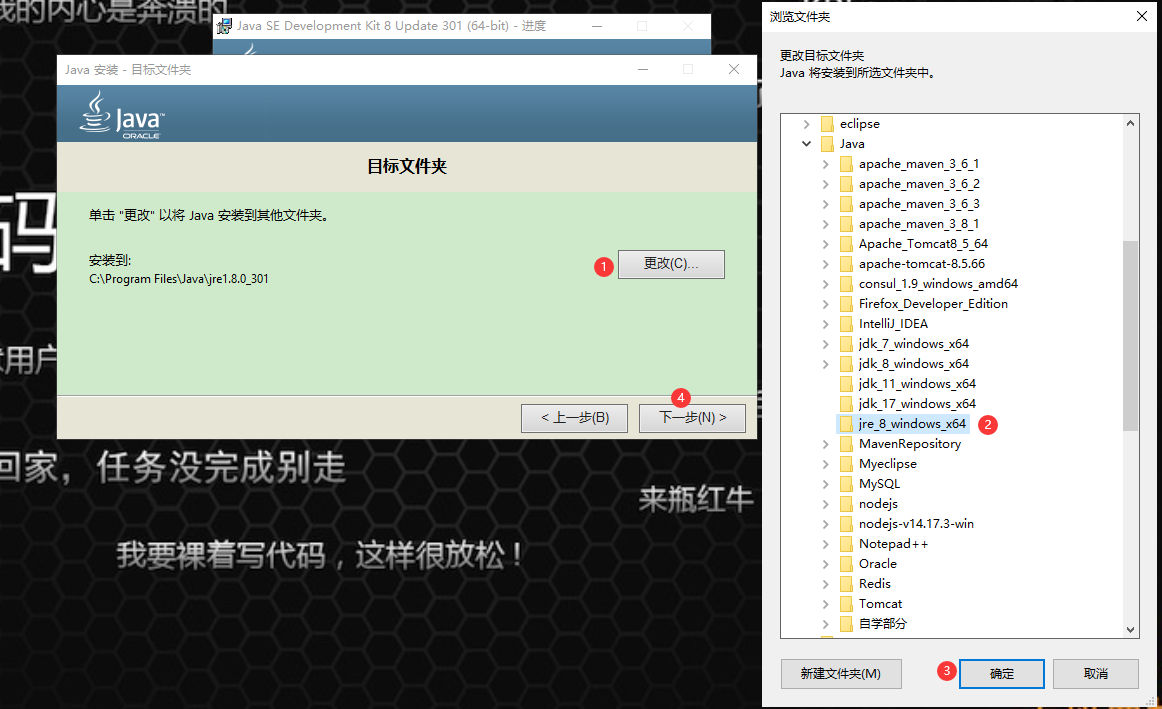Click jdk_7_windows_x64 folder icon
The height and width of the screenshot is (709, 1162).
point(846,344)
